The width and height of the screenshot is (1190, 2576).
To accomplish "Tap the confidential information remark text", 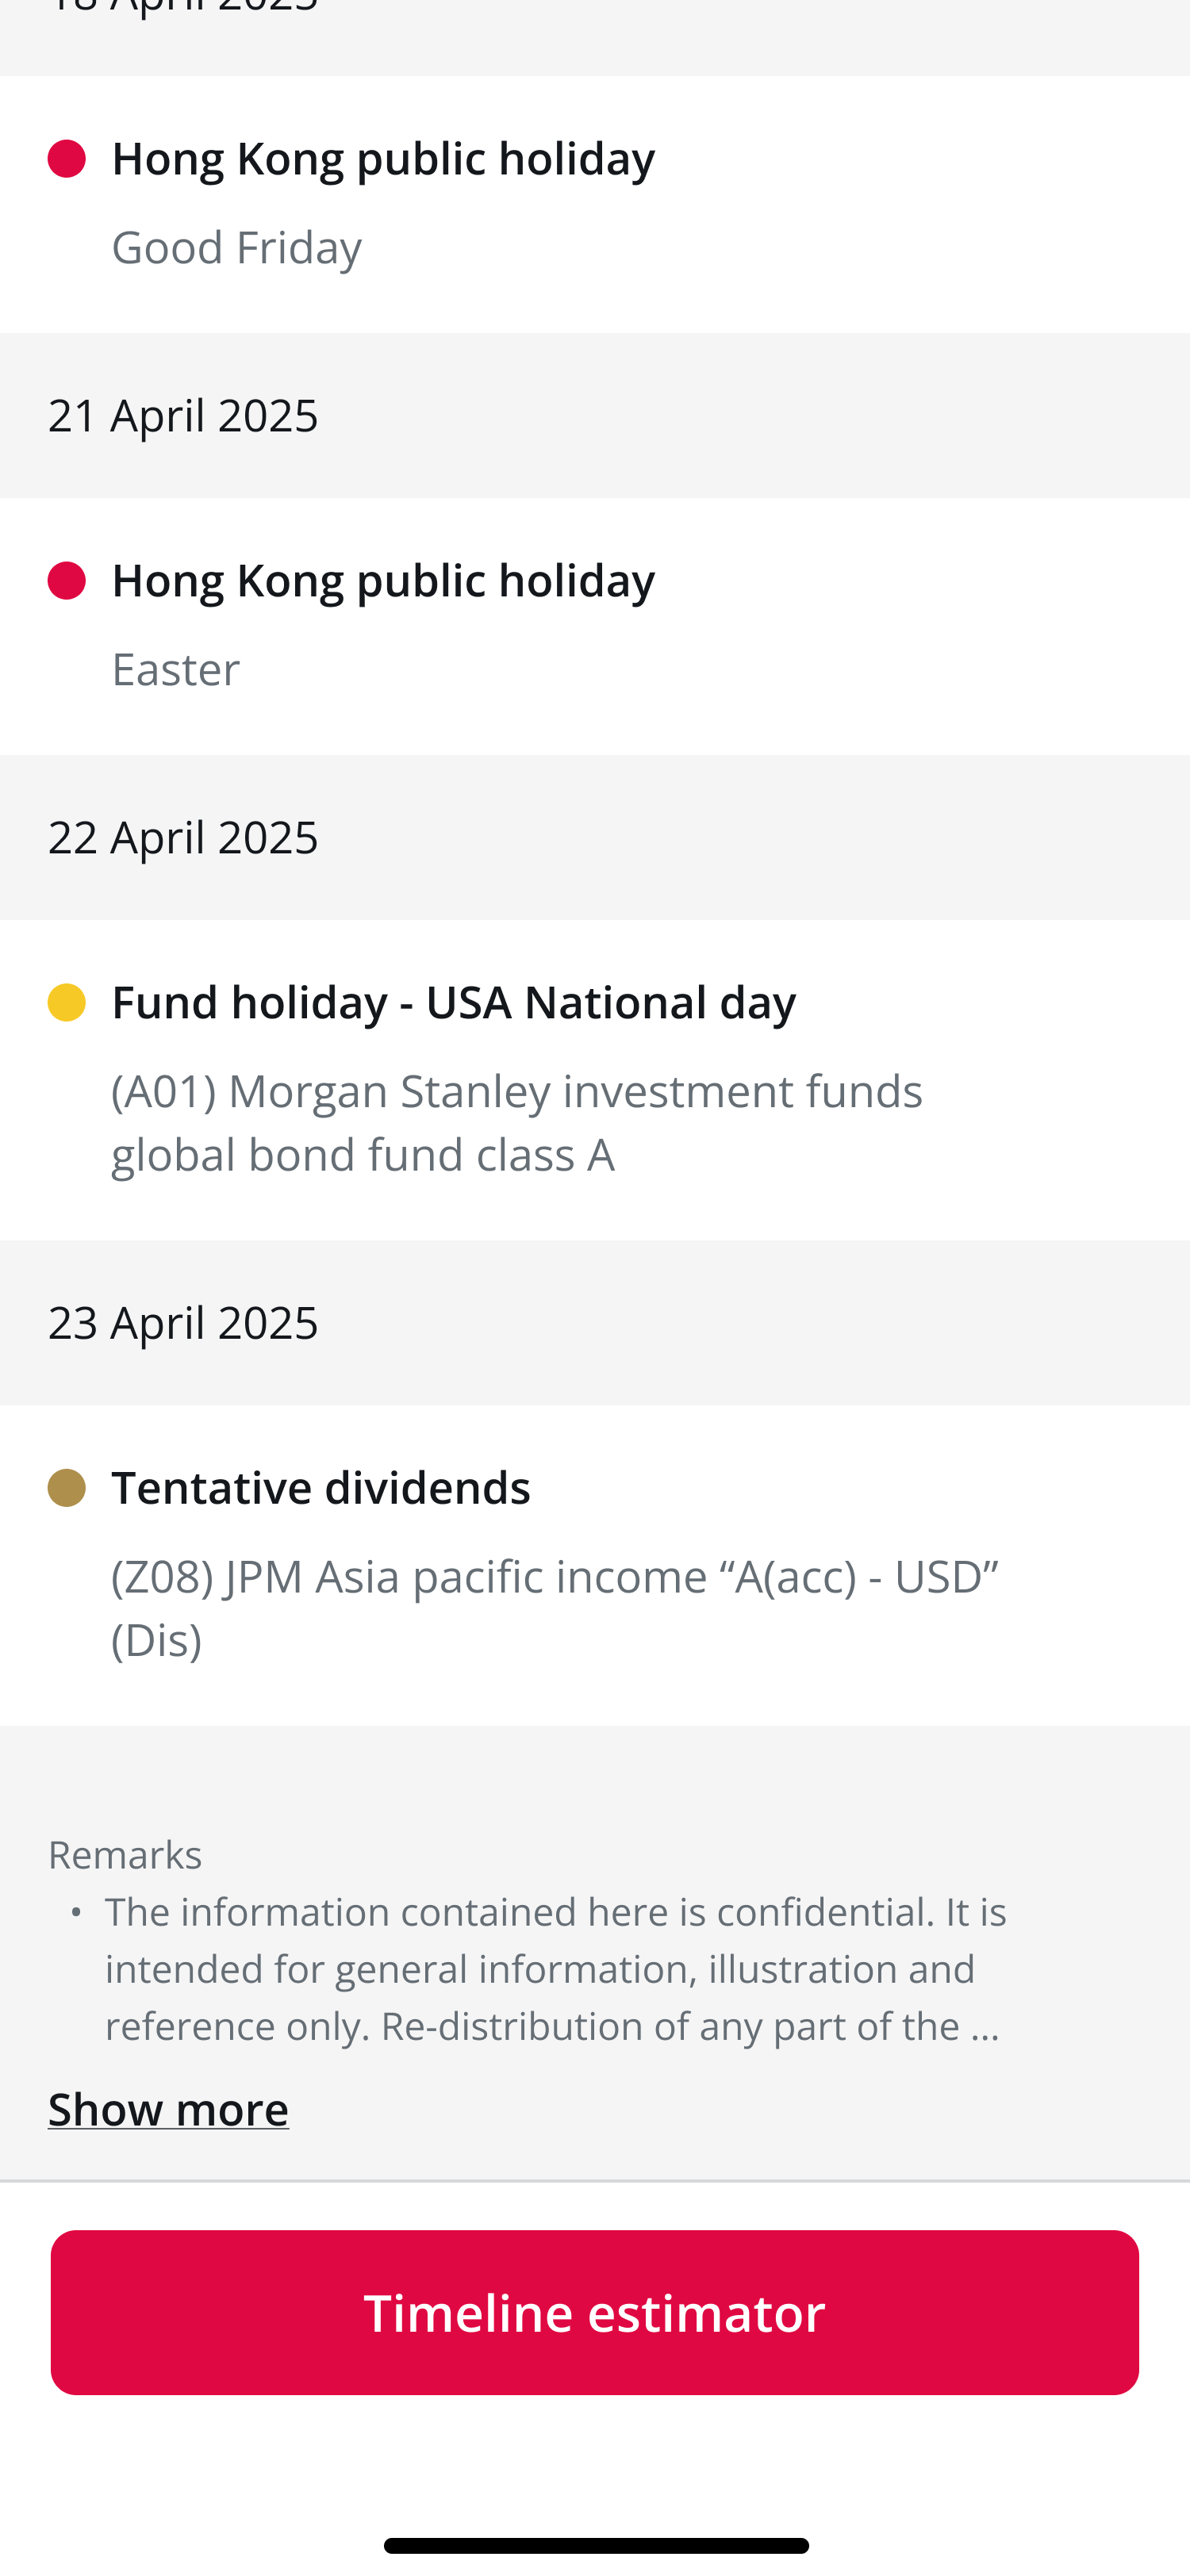I will click(555, 1968).
